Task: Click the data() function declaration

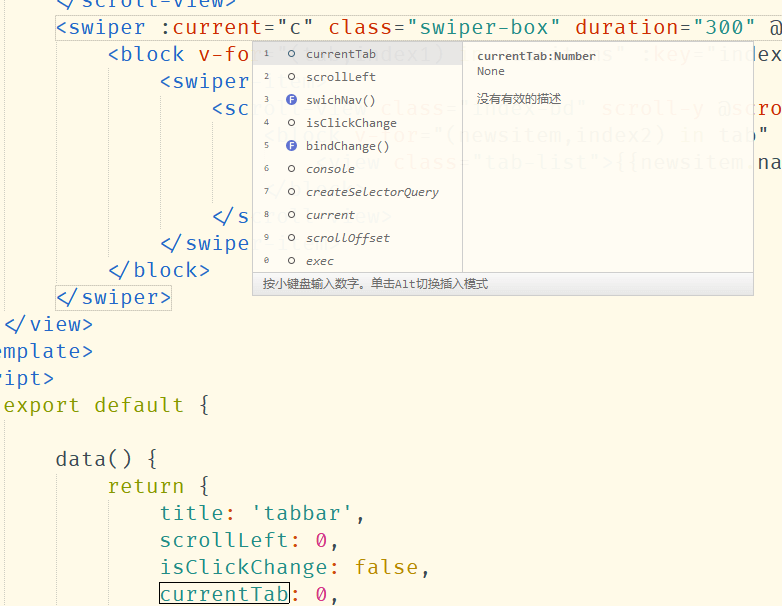Action: [x=106, y=459]
